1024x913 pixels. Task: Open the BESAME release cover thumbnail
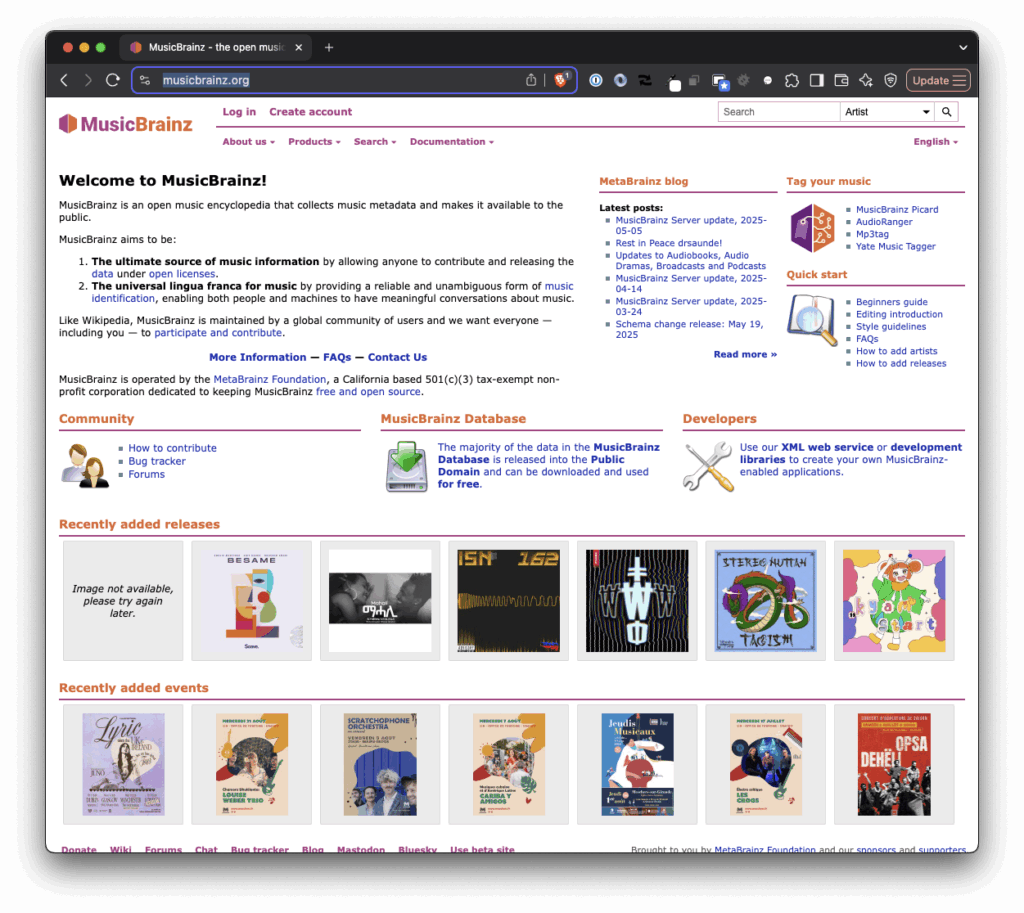point(251,601)
